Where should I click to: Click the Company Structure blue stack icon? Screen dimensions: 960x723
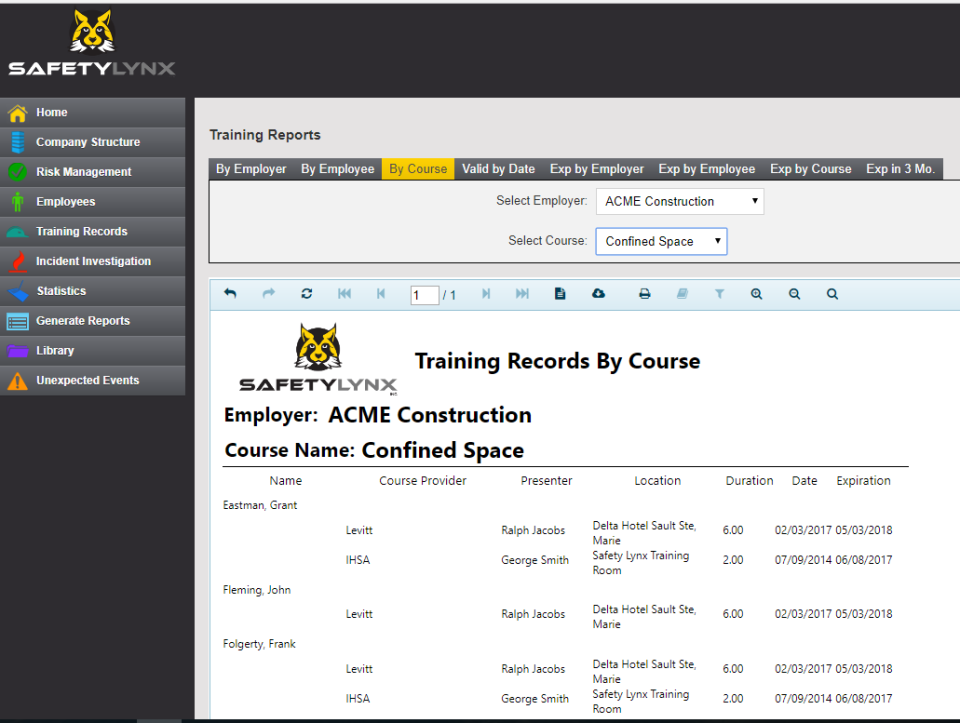(x=18, y=142)
